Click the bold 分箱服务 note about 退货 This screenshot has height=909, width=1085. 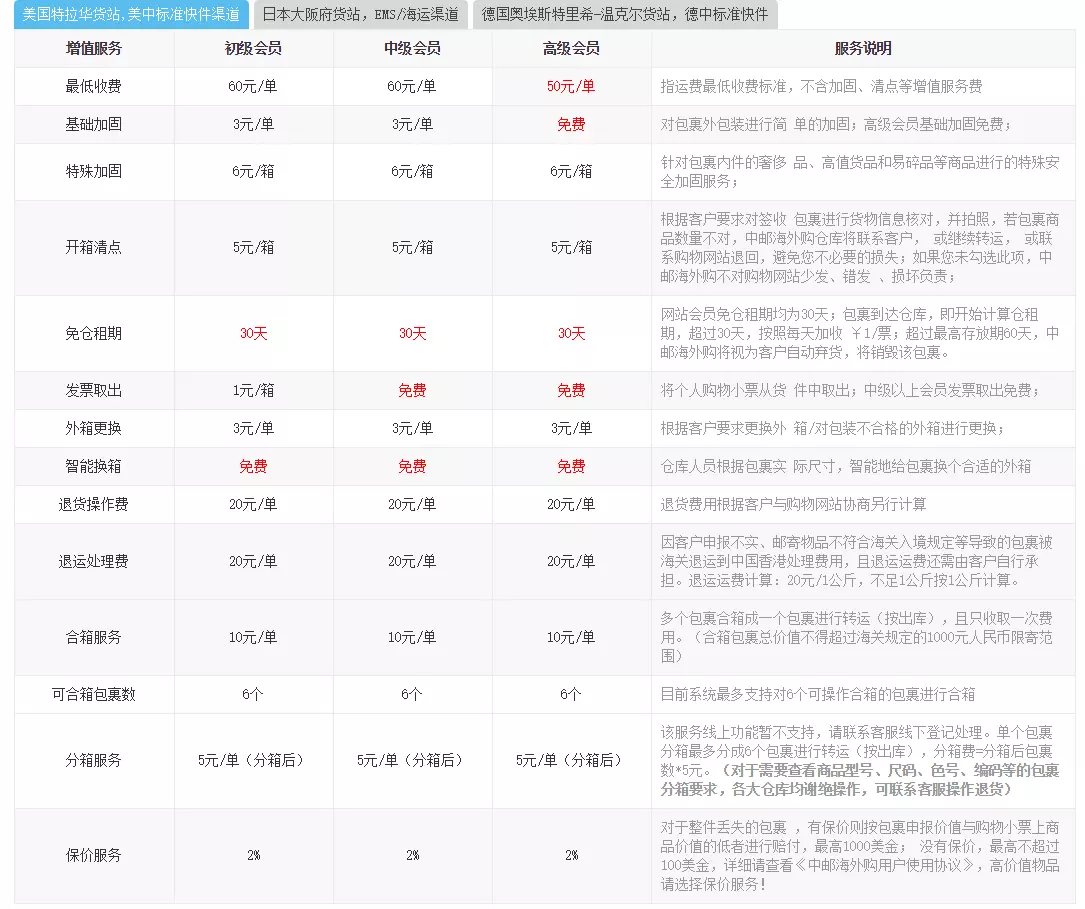coord(859,780)
